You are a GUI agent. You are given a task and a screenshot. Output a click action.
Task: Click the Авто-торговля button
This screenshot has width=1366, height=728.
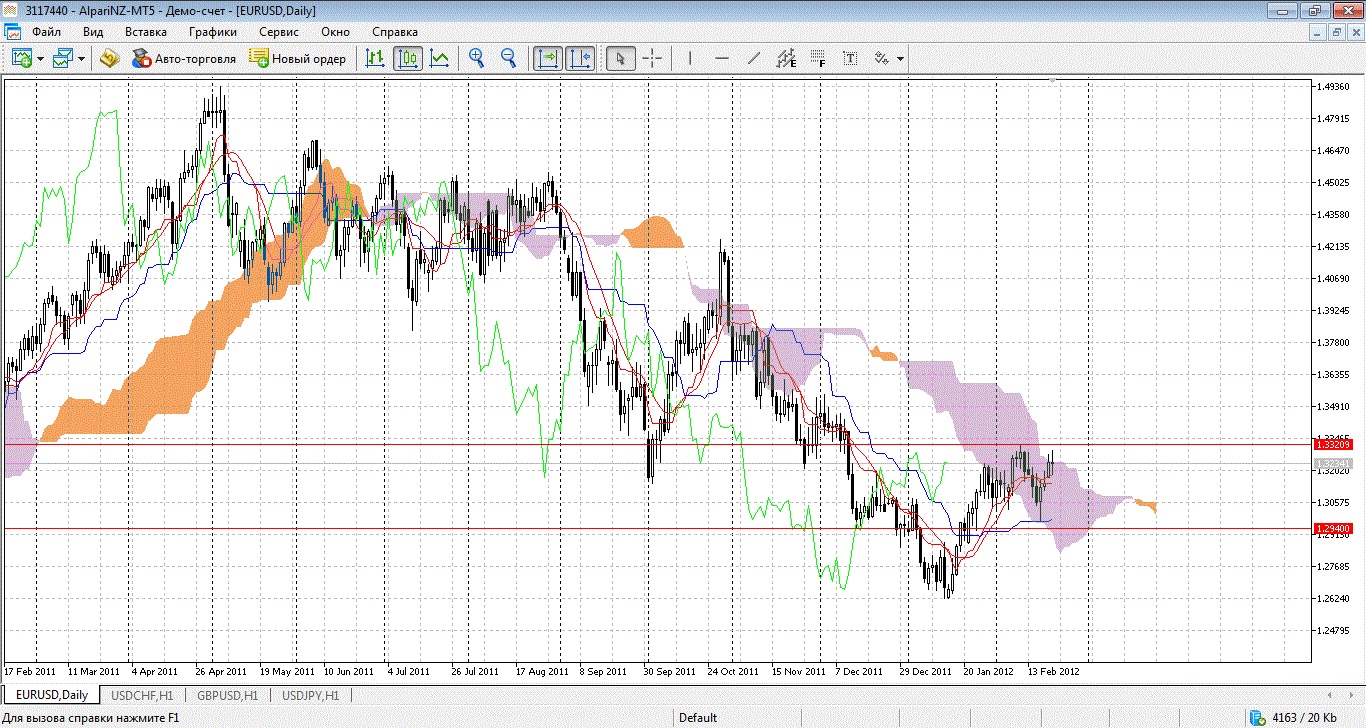184,58
